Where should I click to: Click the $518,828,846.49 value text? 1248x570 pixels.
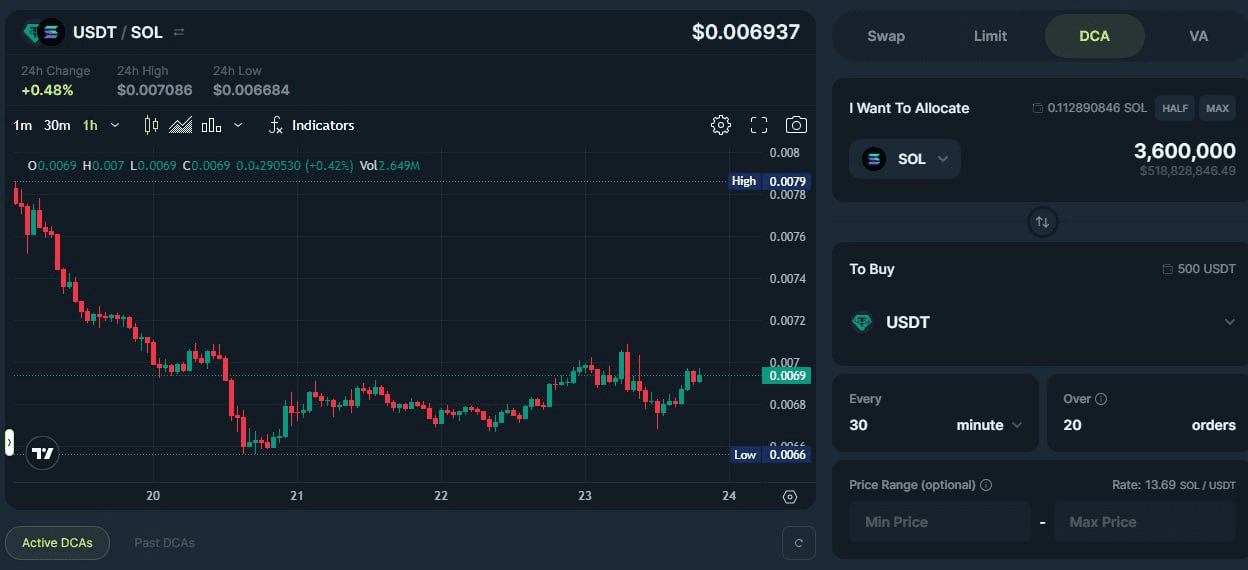tap(1188, 171)
